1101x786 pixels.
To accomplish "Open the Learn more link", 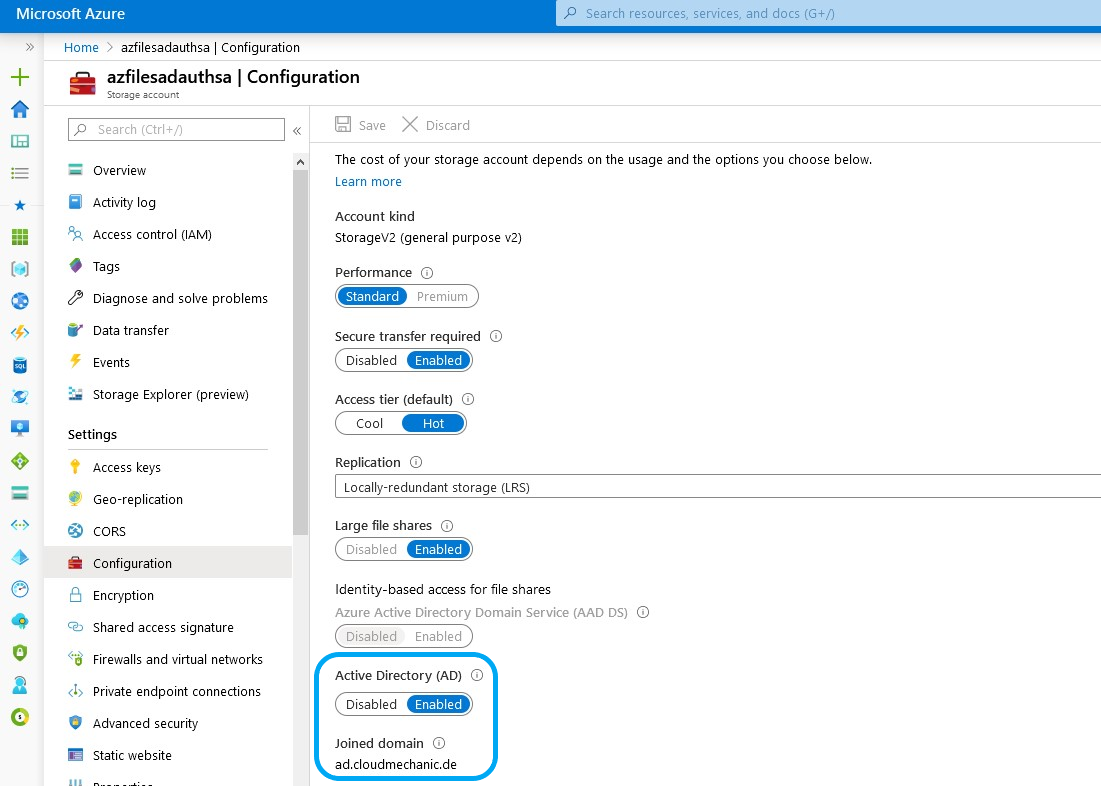I will [x=368, y=181].
